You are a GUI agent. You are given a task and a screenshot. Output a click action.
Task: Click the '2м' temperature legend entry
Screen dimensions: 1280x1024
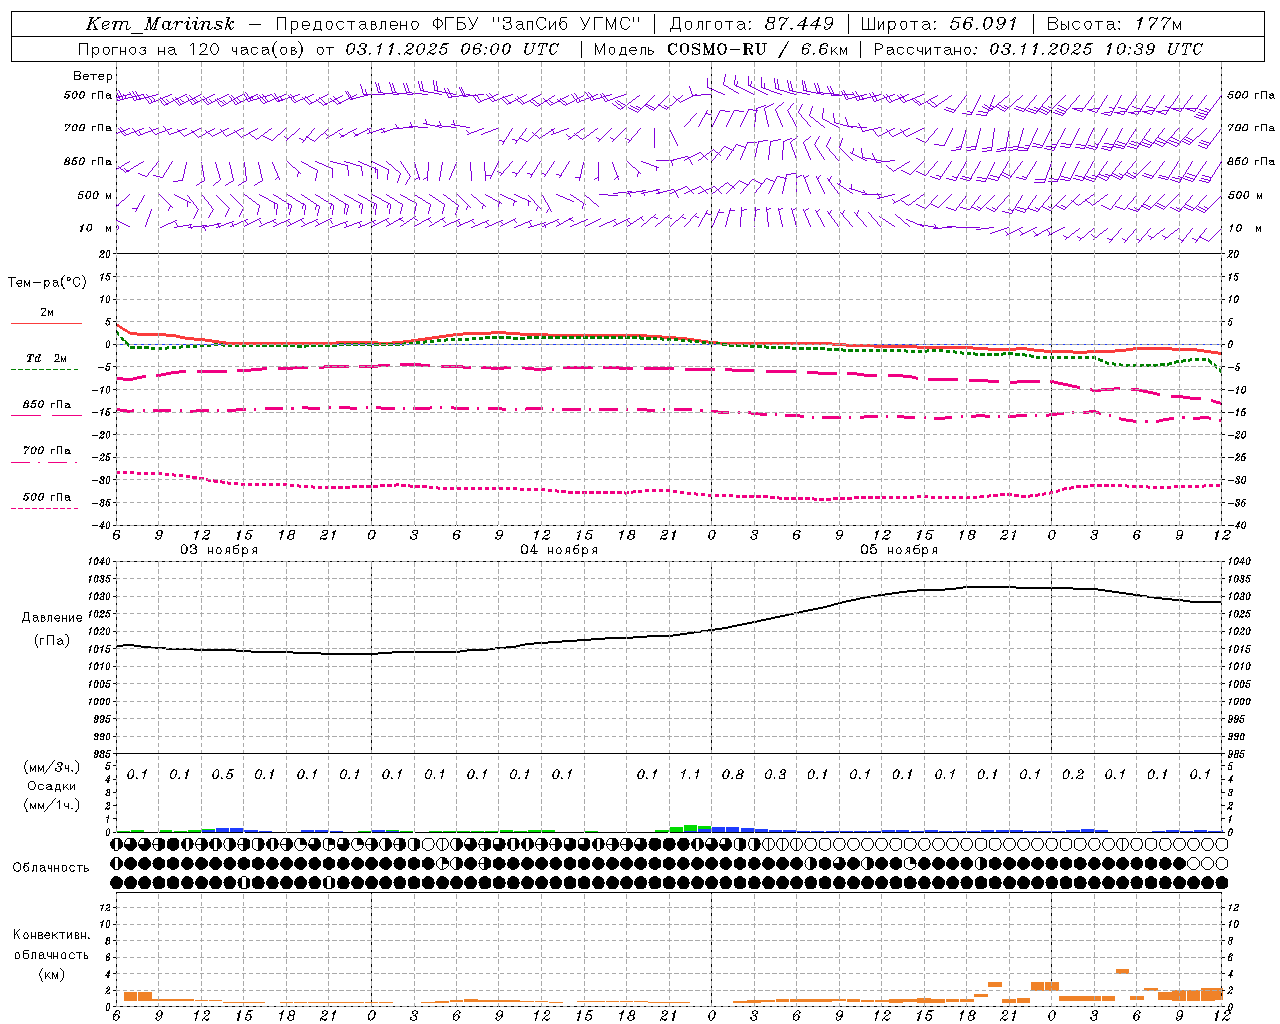coord(47,312)
